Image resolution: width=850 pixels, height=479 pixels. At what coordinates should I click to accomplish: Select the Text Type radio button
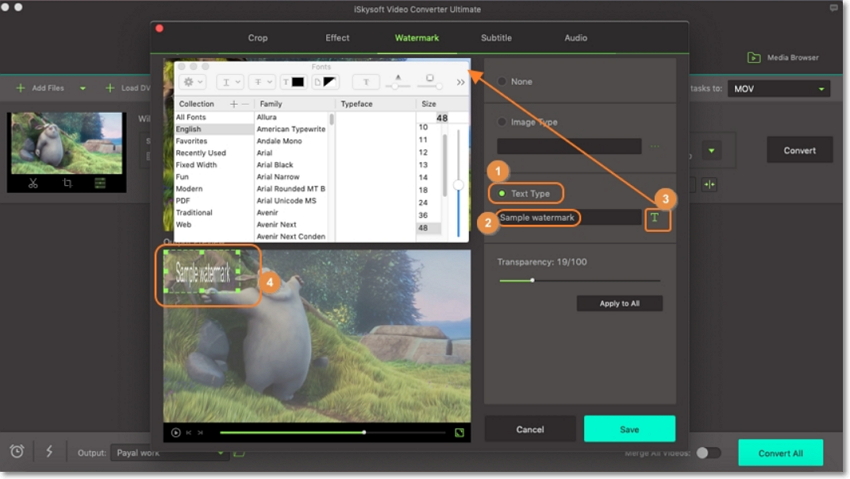(x=502, y=193)
